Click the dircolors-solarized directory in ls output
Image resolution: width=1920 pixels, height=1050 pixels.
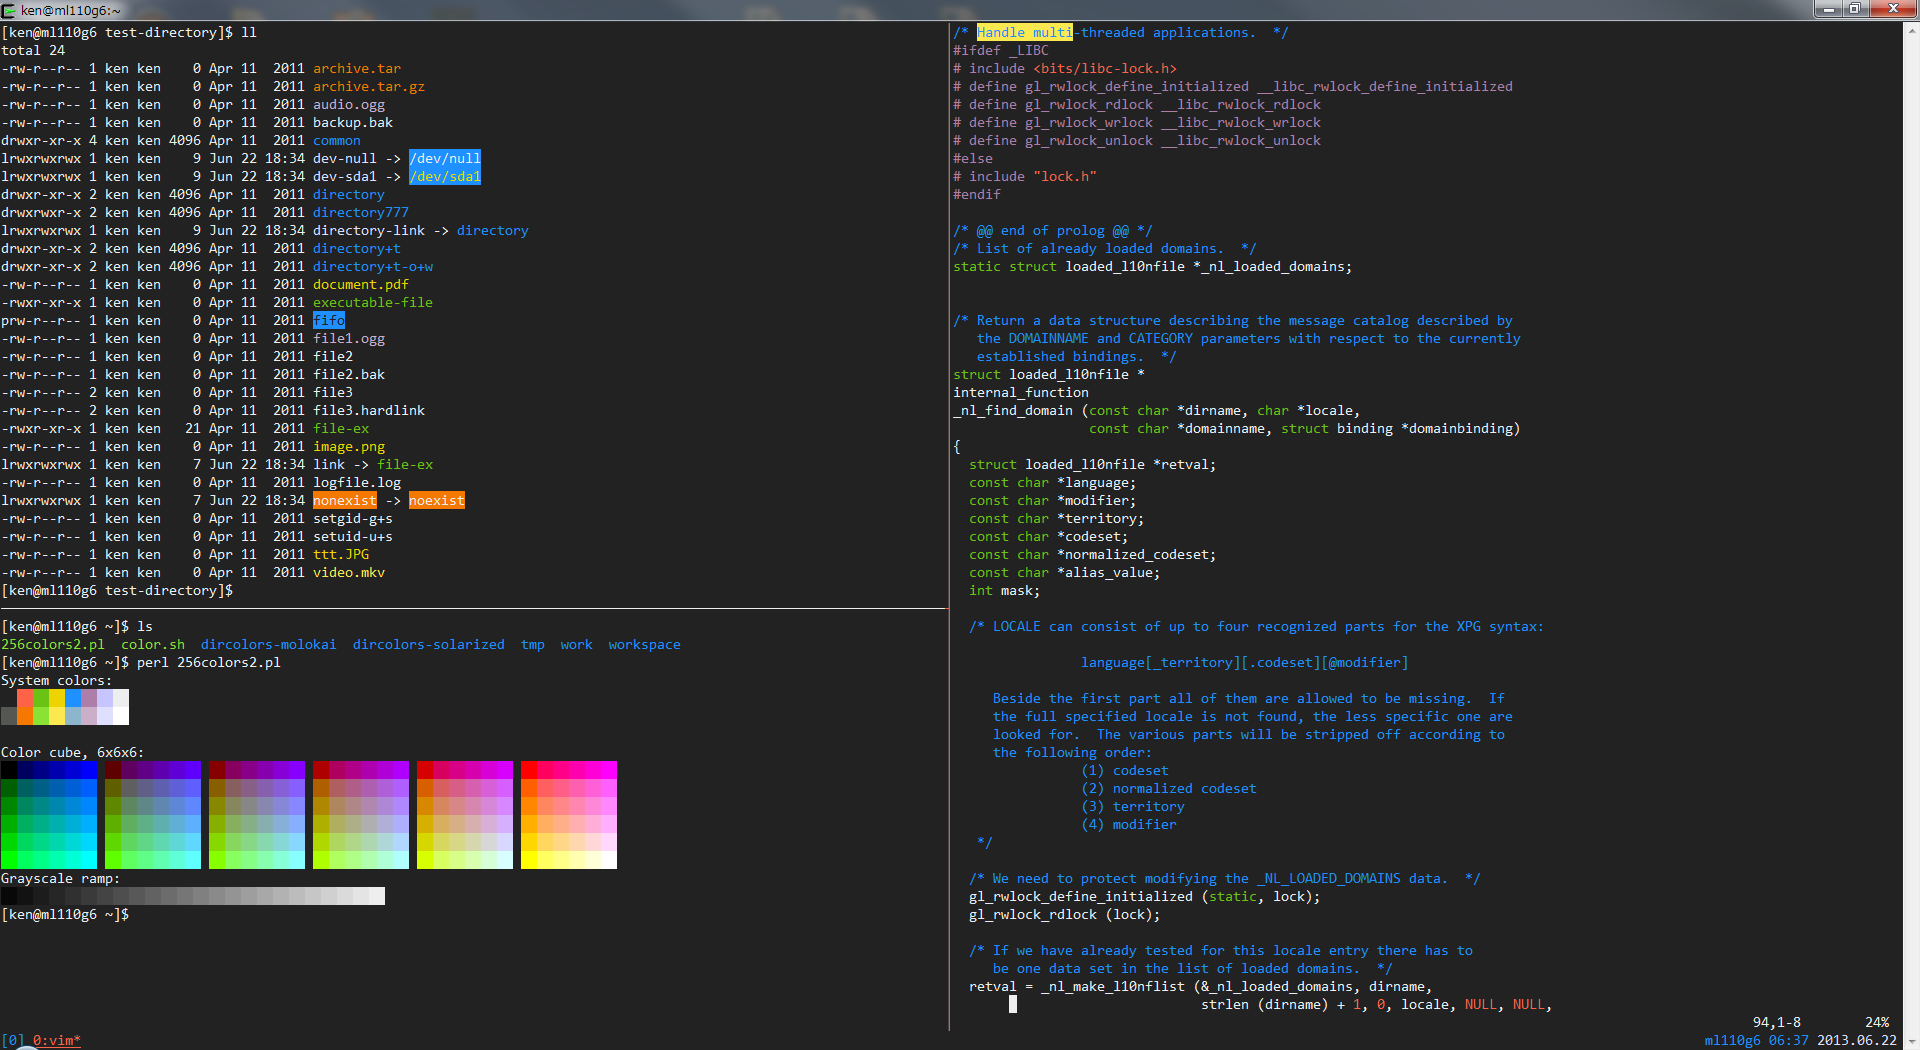coord(428,644)
